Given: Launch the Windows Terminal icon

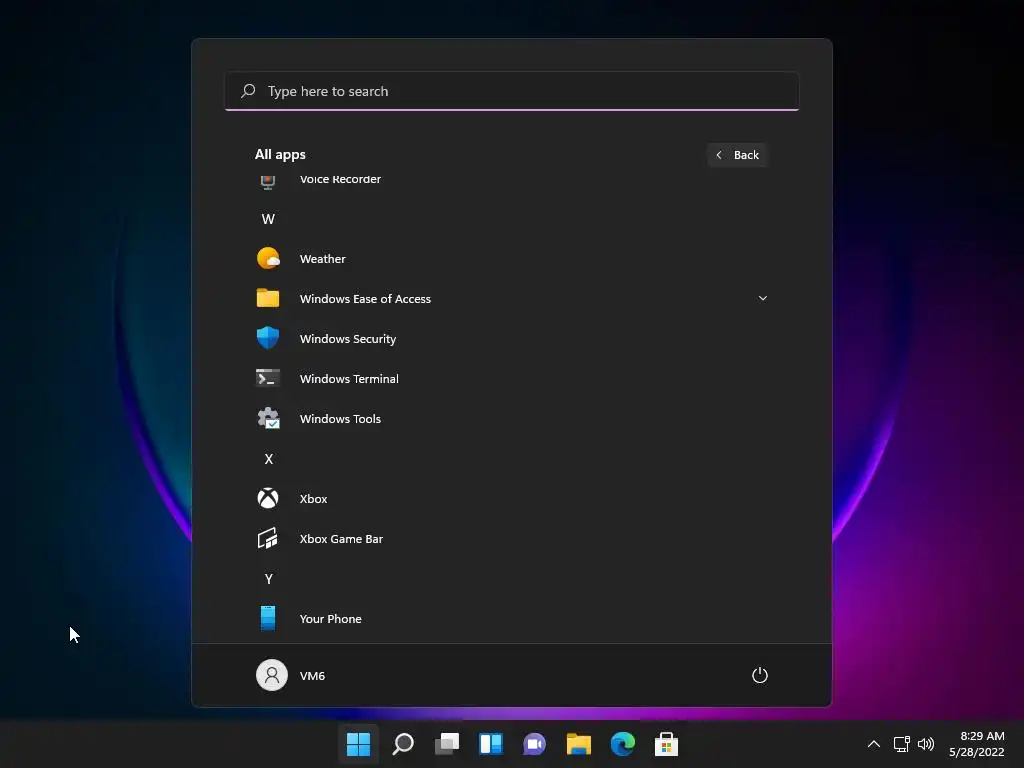Looking at the screenshot, I should point(268,378).
